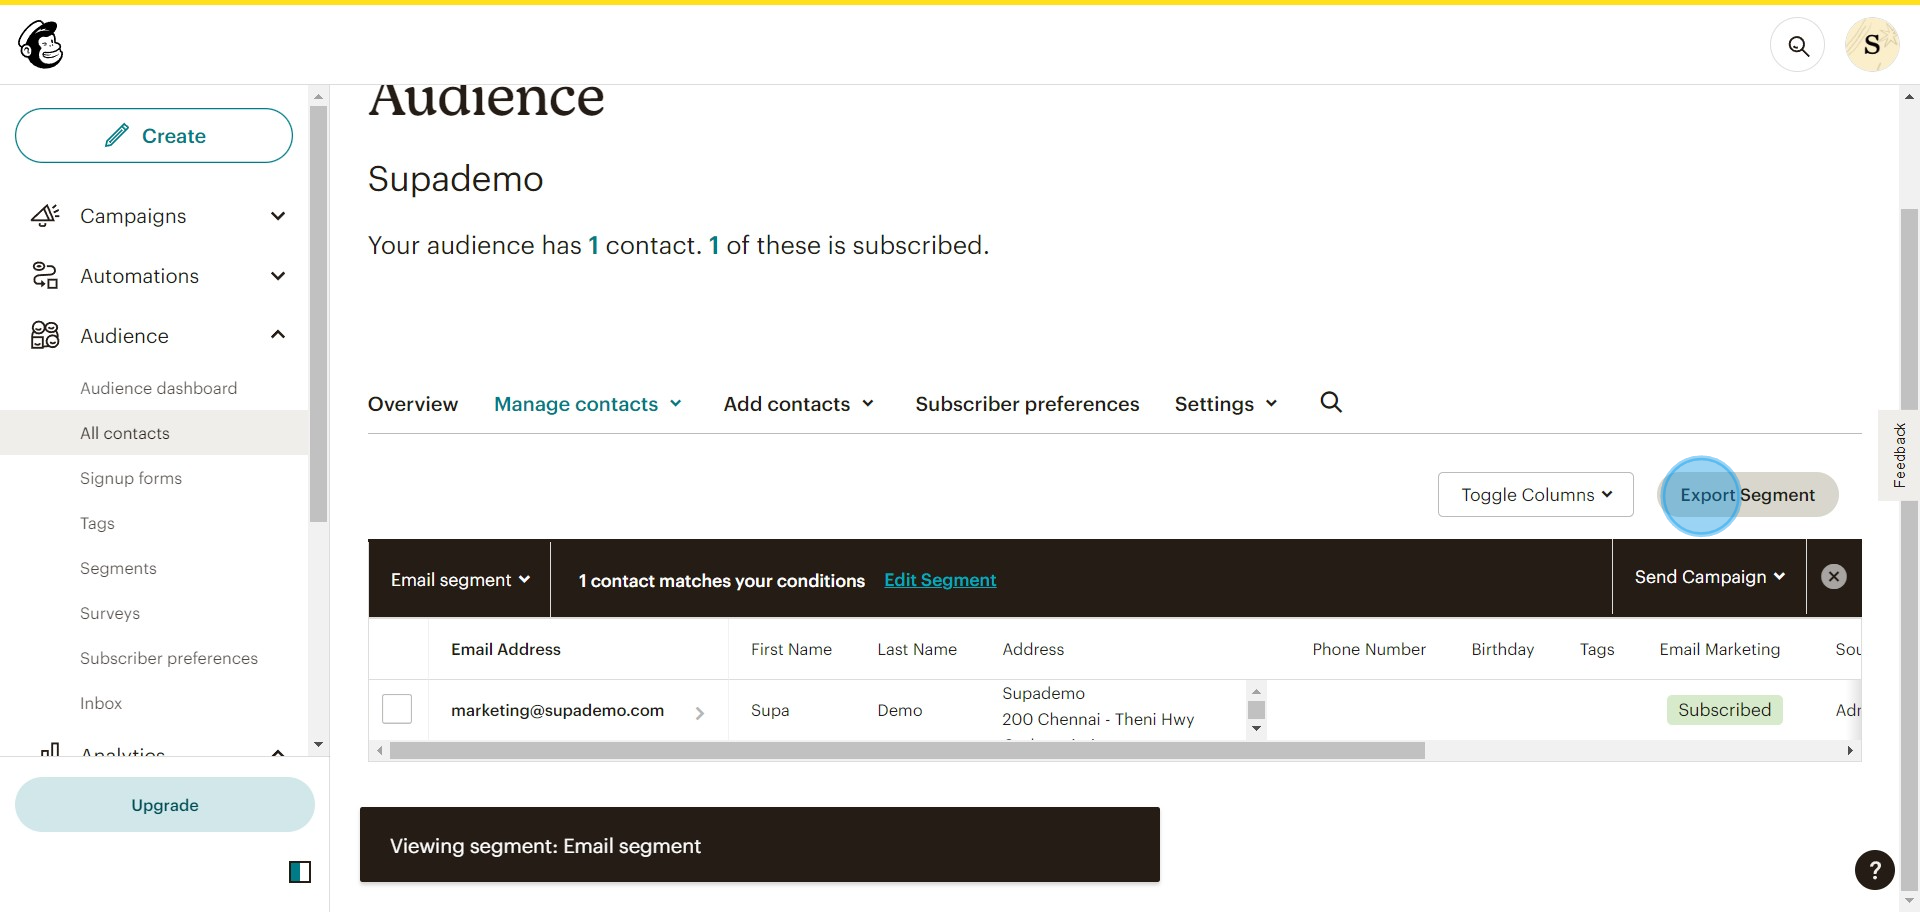Collapse the Audience menu chevron
The image size is (1920, 912).
[x=278, y=334]
